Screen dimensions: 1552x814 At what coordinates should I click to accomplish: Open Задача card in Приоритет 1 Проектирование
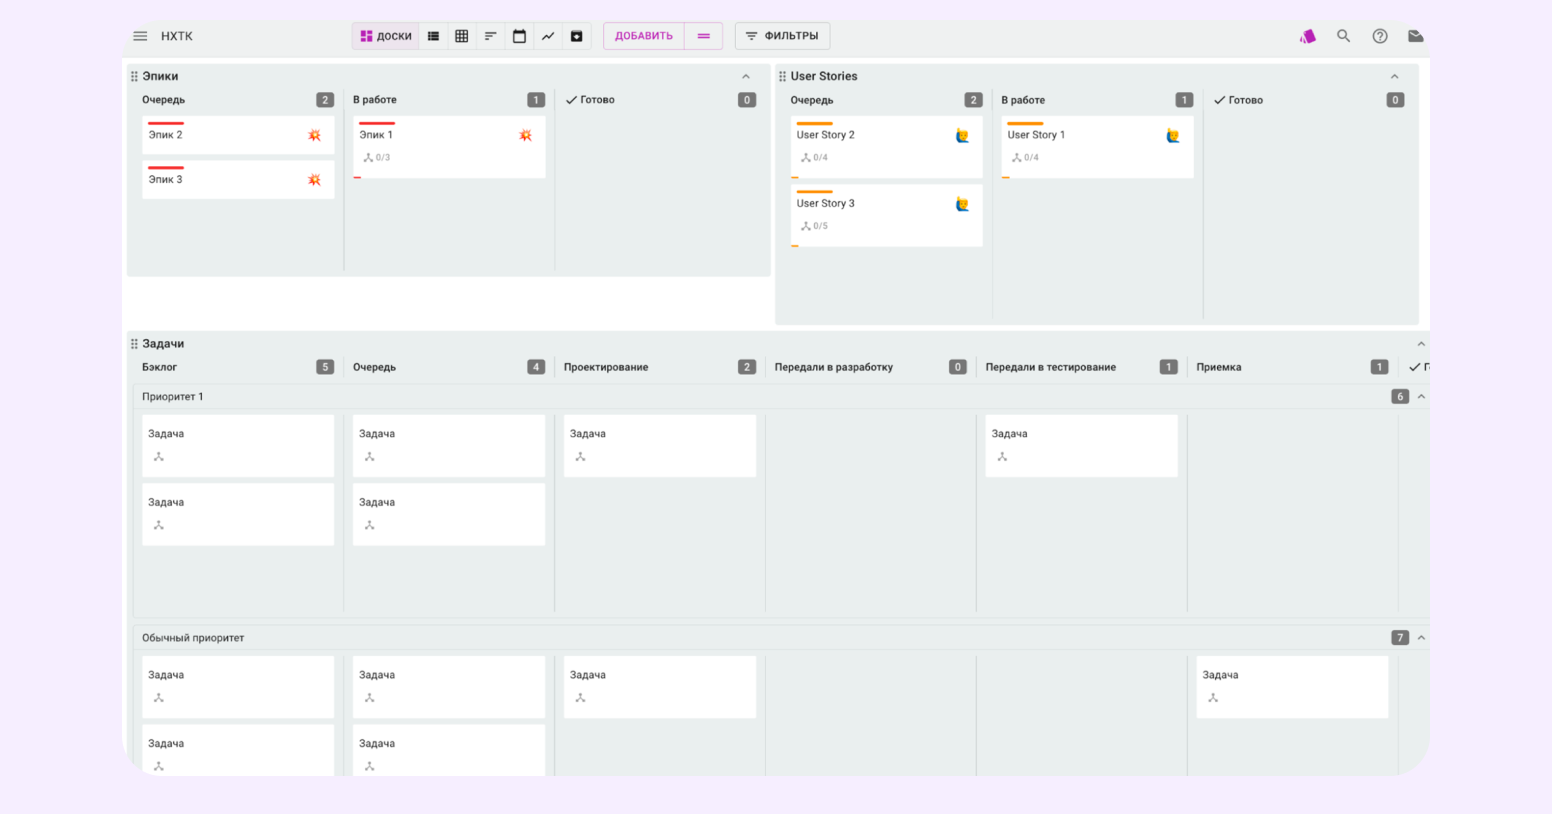660,446
